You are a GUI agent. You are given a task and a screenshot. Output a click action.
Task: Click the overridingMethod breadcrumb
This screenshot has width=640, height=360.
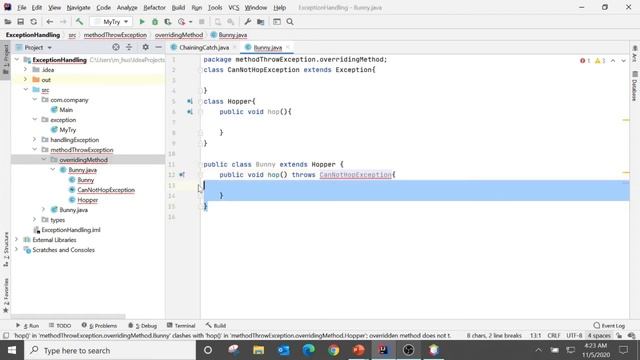[179, 35]
